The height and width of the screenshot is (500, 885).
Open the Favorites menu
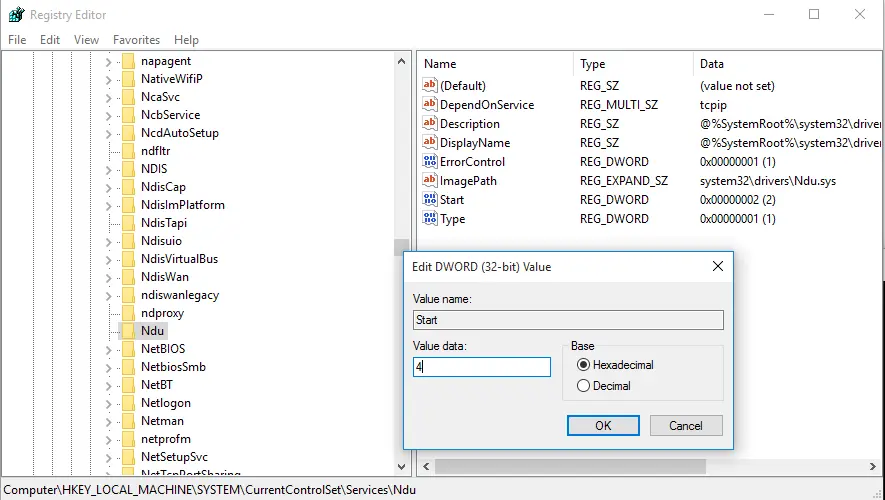click(137, 40)
